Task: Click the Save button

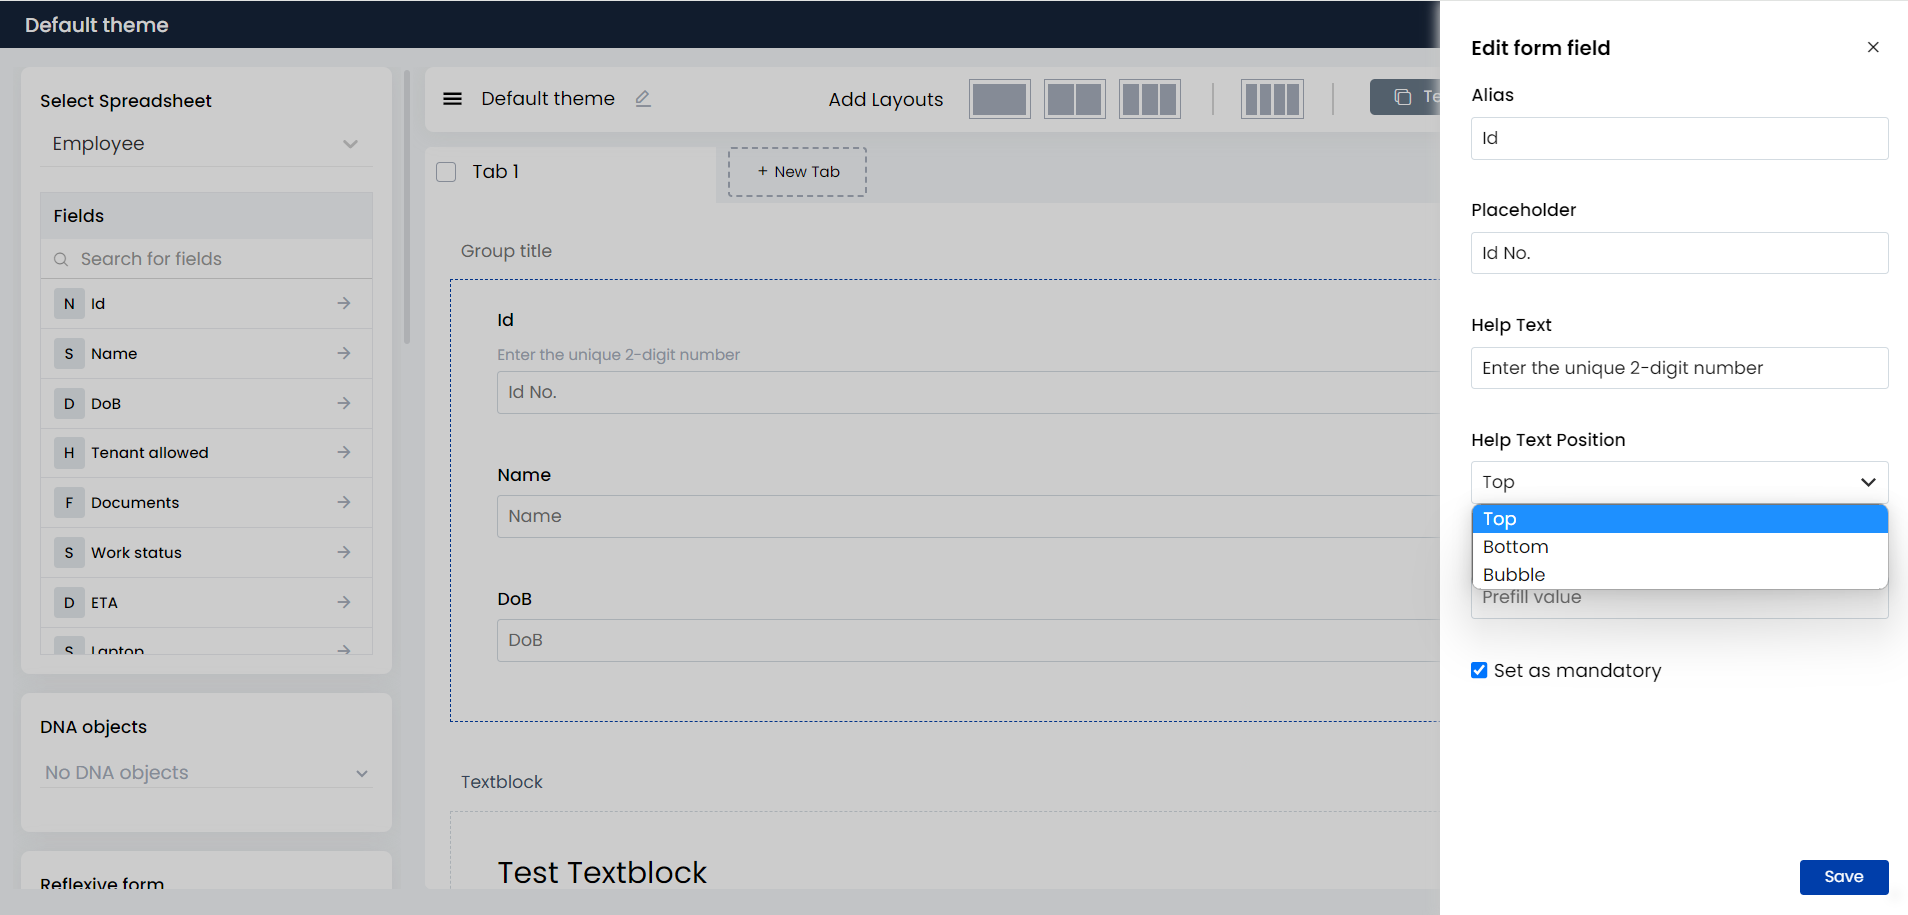Action: 1844,877
